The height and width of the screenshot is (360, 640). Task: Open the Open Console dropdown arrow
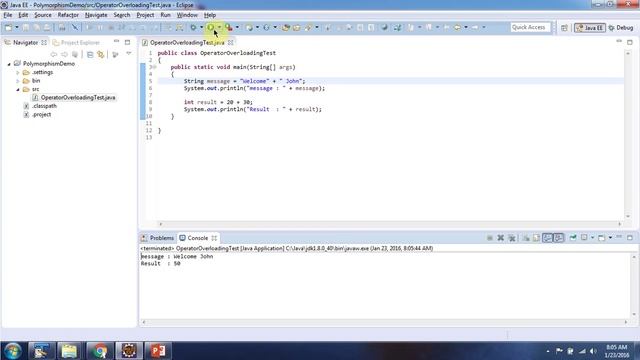[610, 238]
